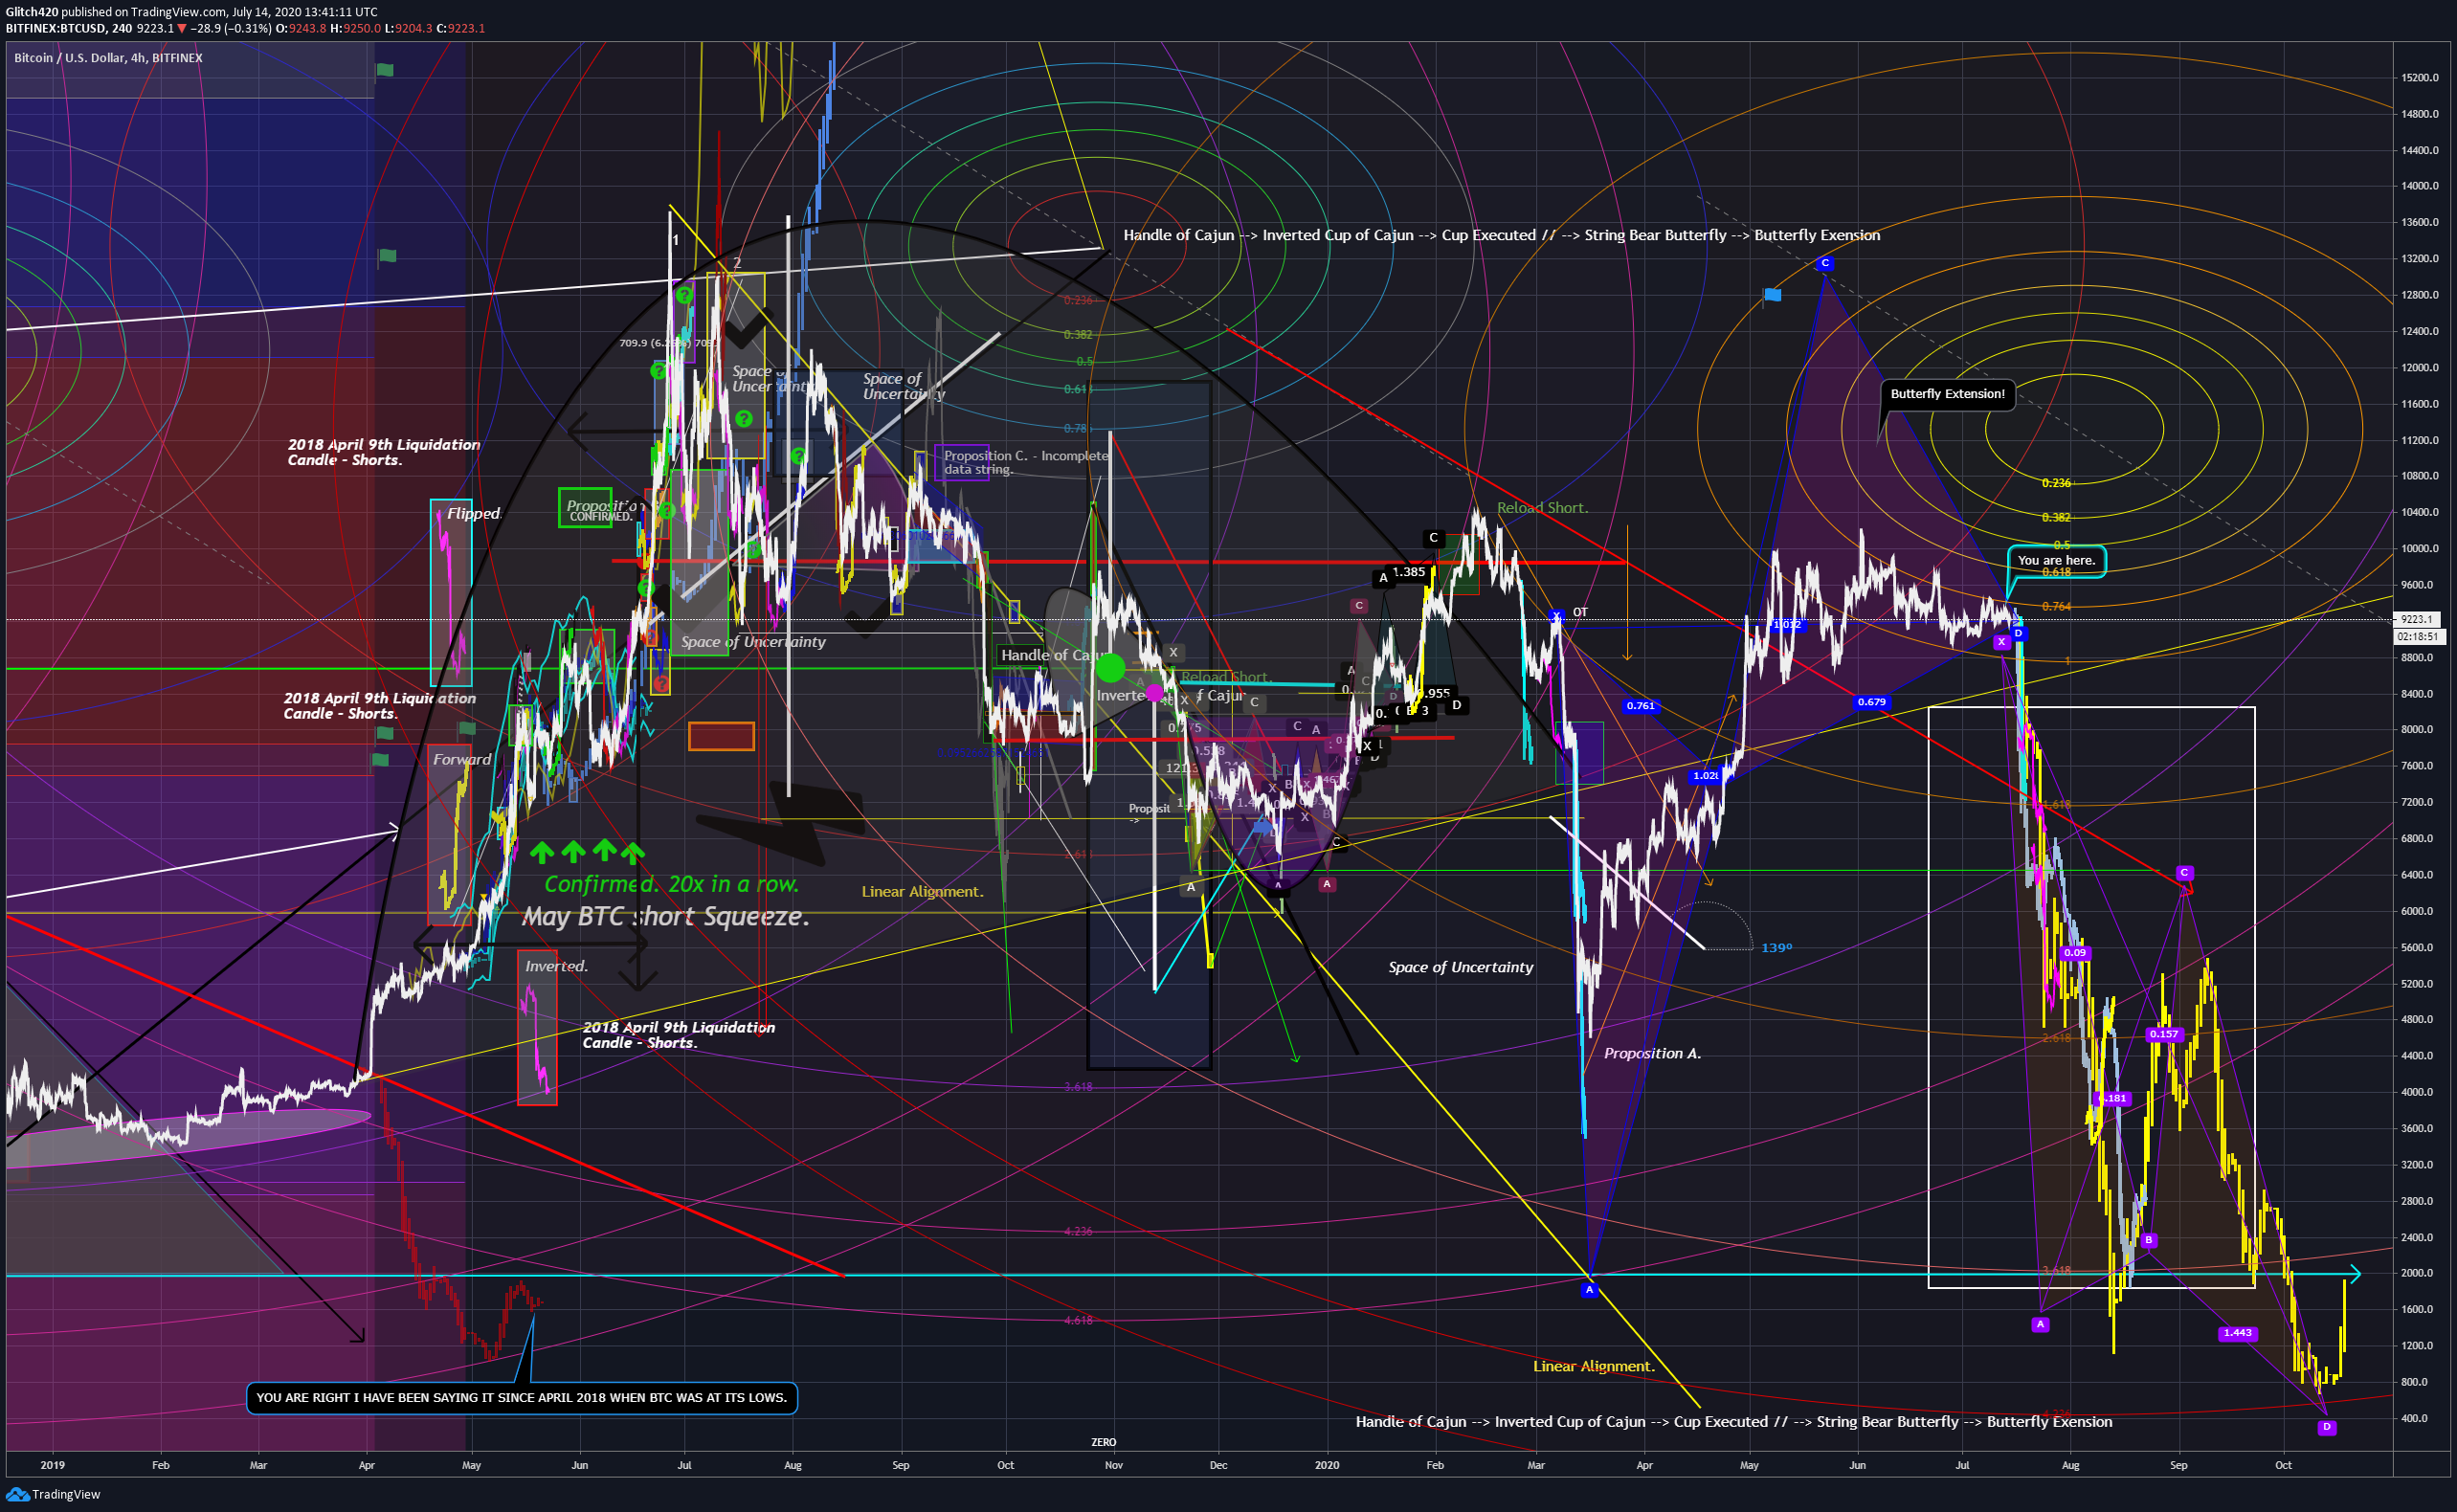This screenshot has width=2457, height=1512.
Task: Click the Glitch420 author name
Action: [32, 12]
